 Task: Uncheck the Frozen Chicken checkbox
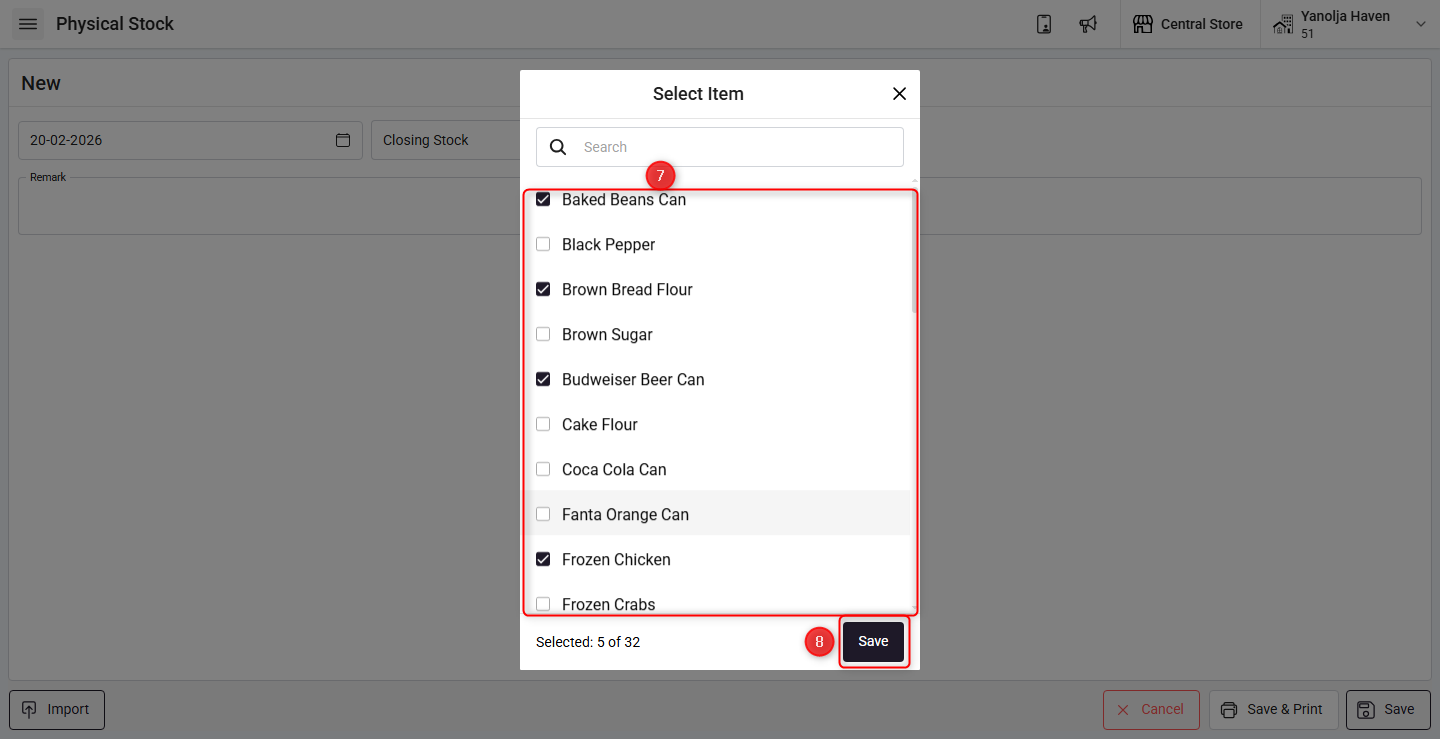pyautogui.click(x=543, y=559)
